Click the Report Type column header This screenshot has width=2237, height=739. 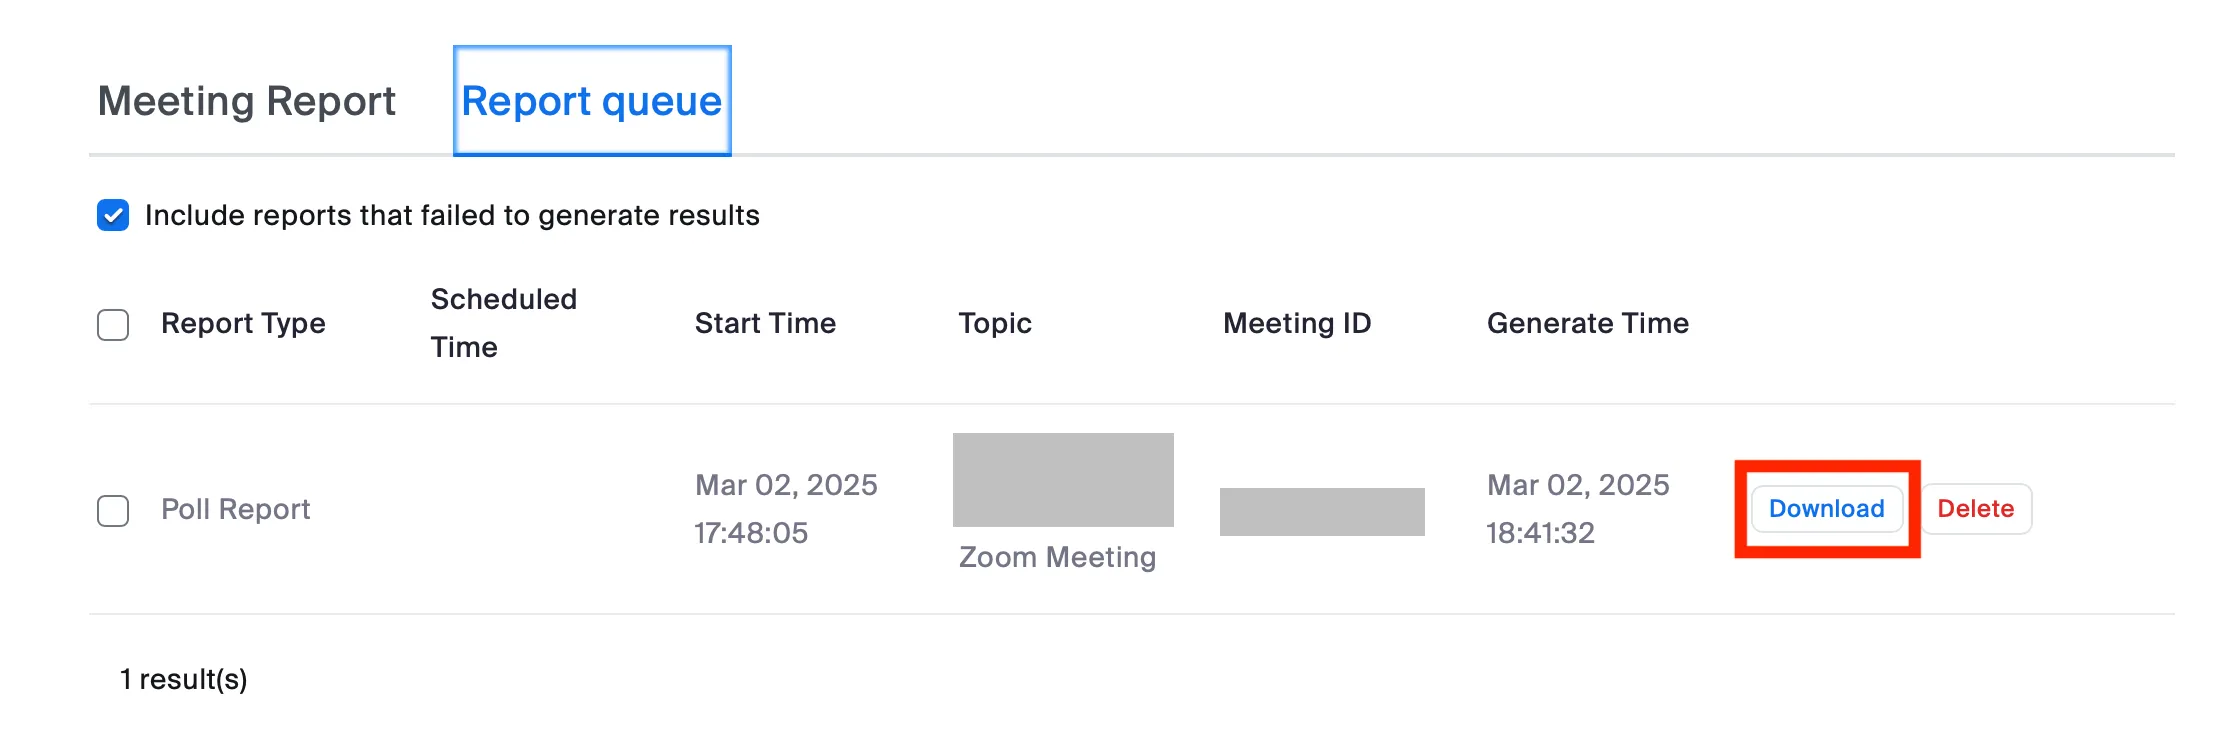[x=243, y=323]
